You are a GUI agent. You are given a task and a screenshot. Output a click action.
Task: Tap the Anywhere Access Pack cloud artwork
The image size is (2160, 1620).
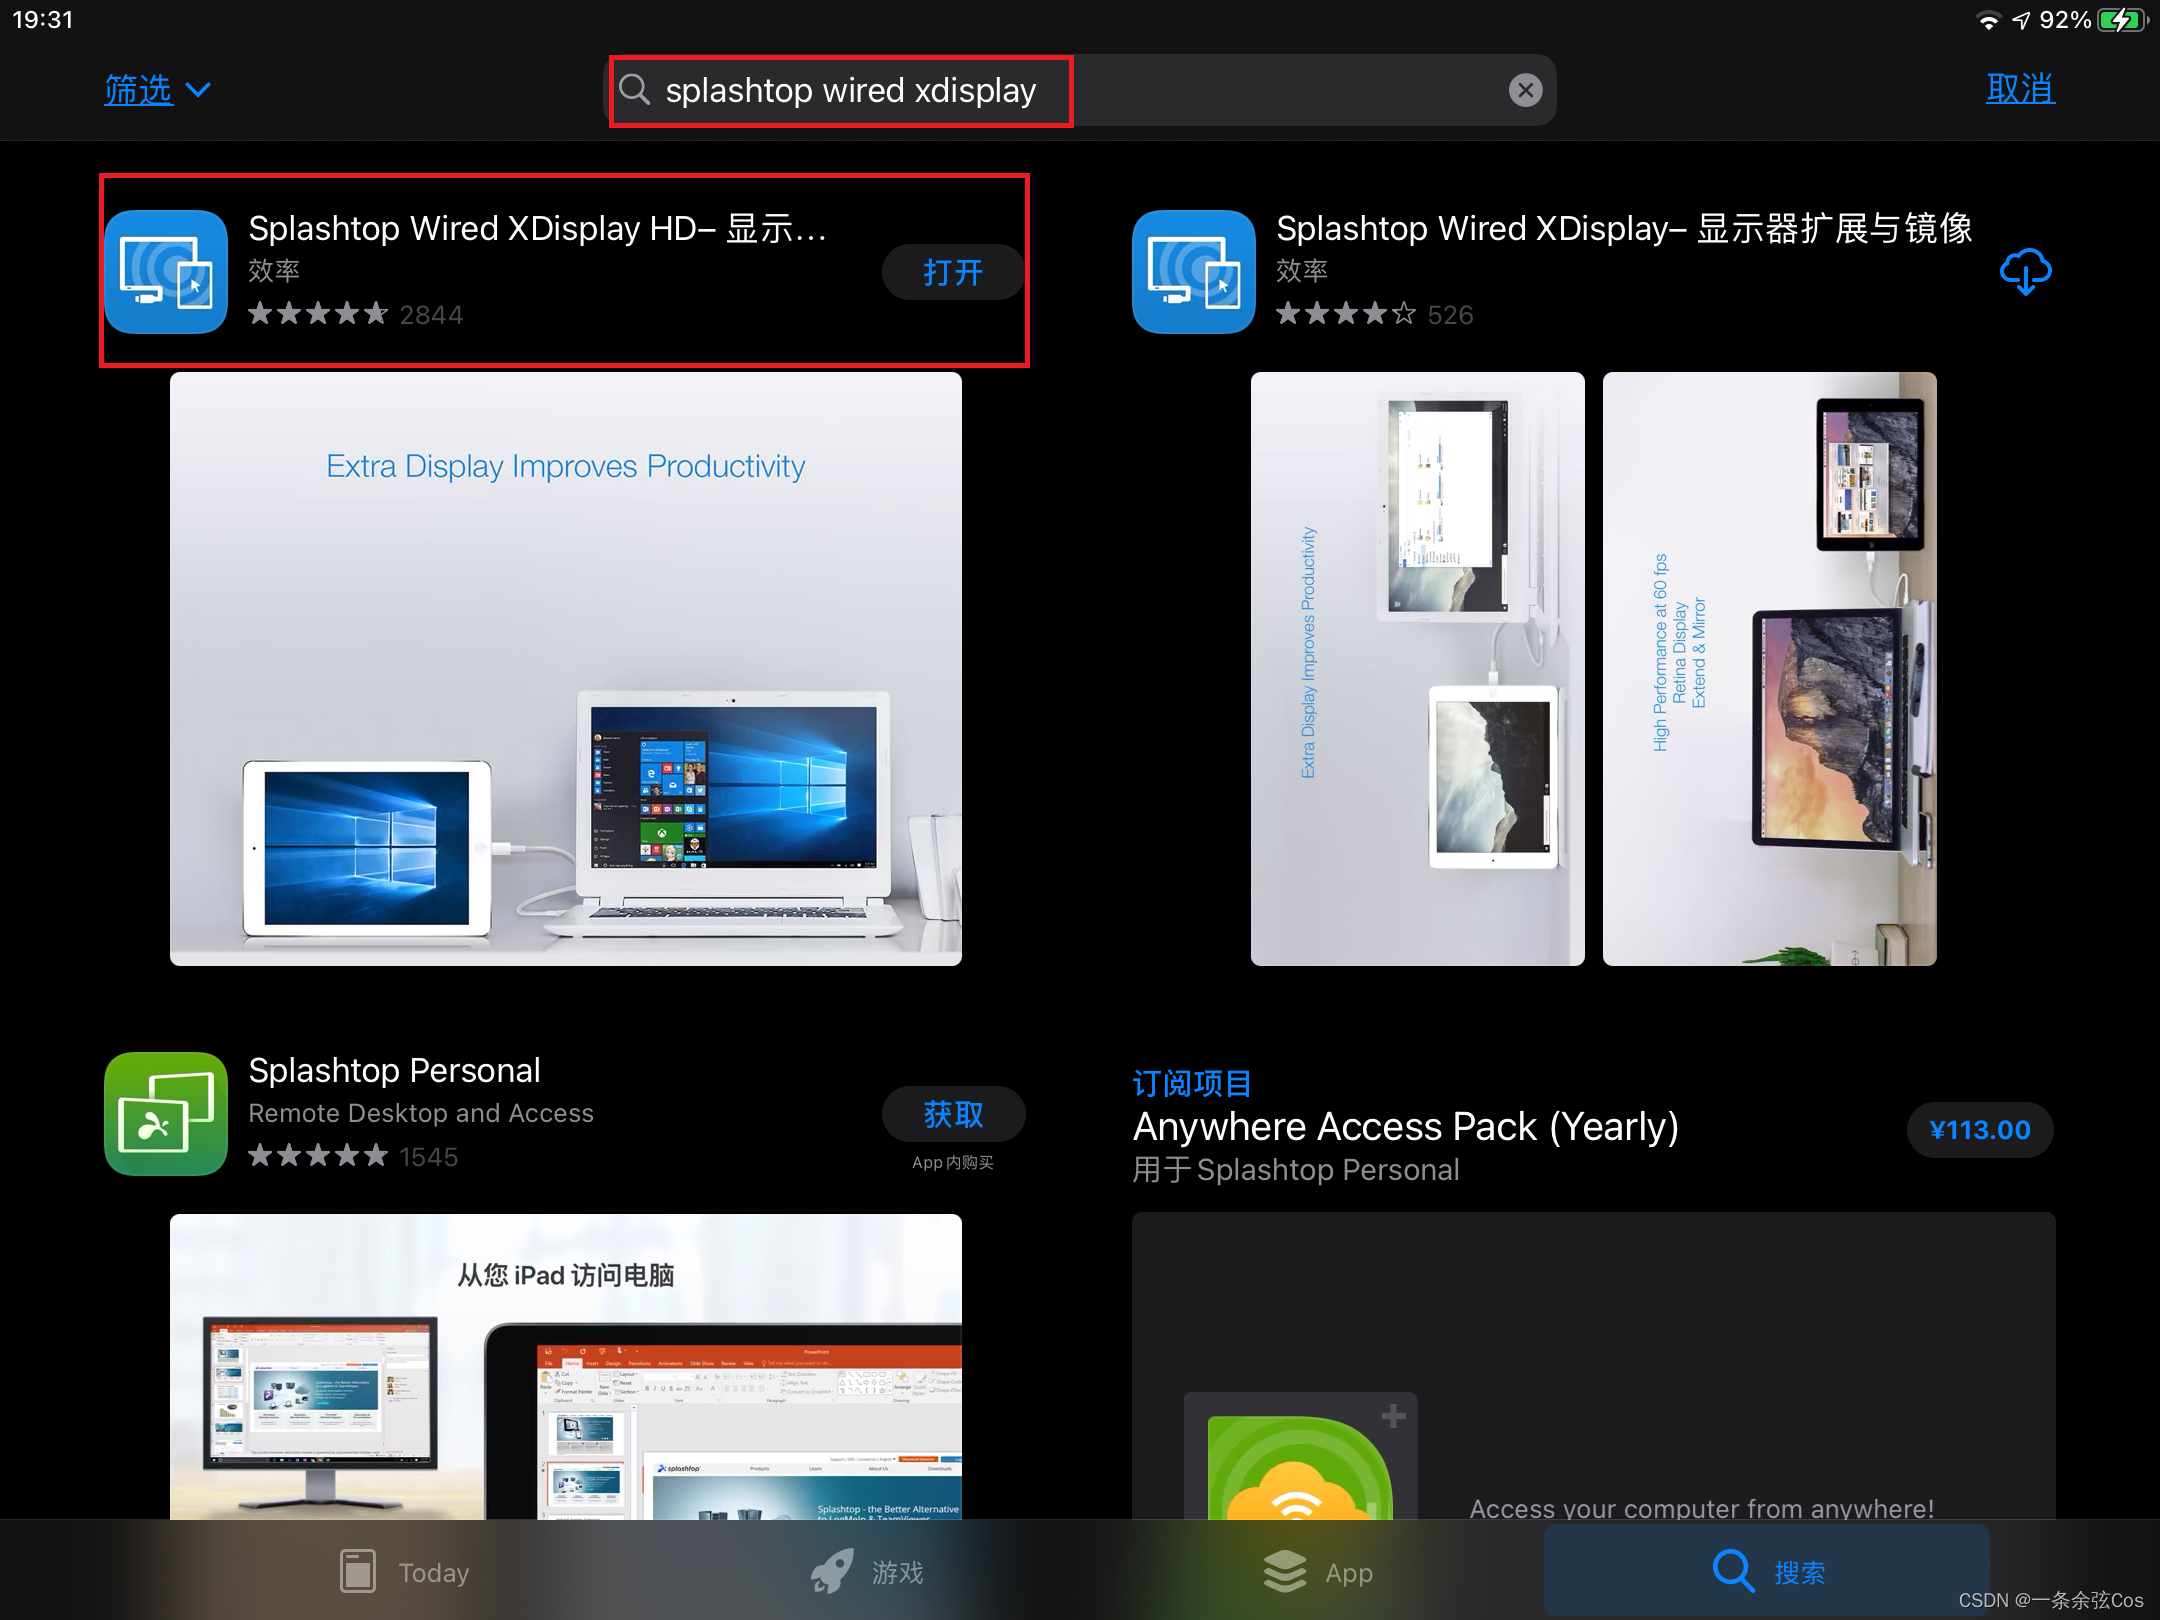tap(1300, 1456)
